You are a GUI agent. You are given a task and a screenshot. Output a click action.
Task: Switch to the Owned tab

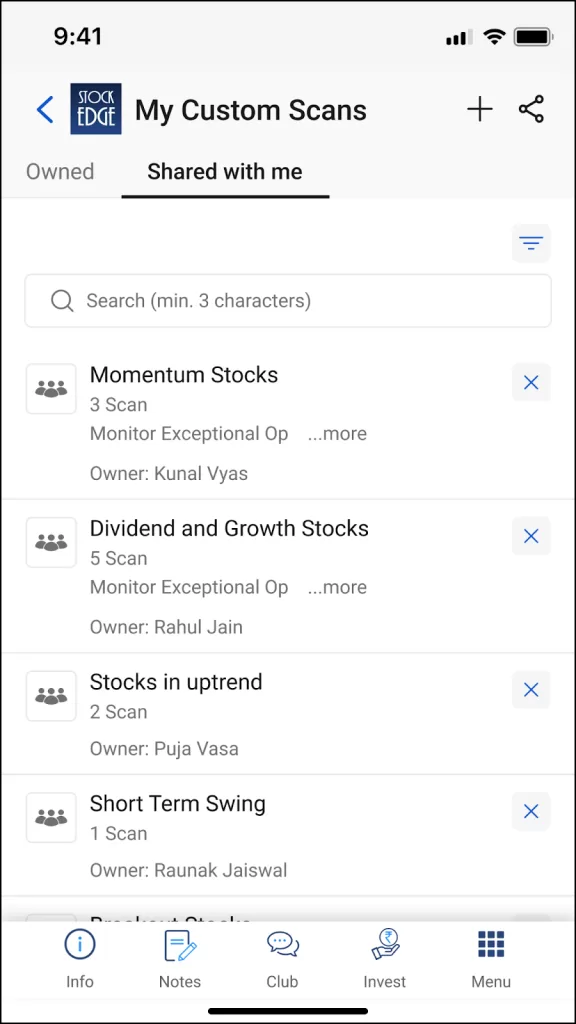60,172
